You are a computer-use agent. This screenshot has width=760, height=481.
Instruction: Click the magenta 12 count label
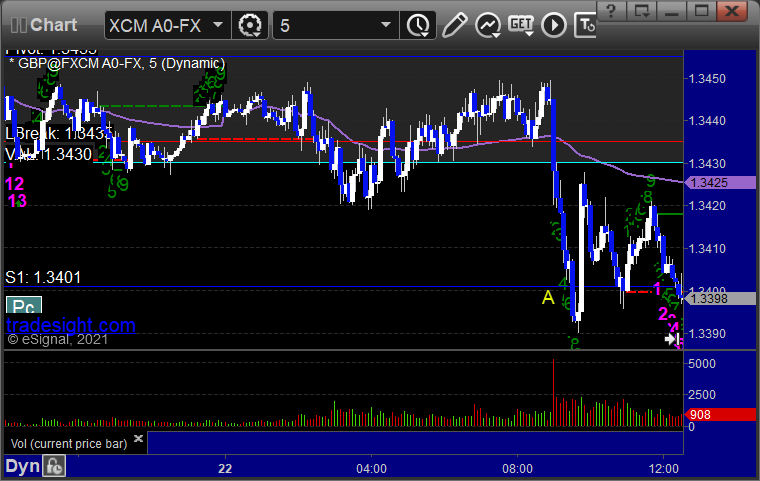(x=15, y=183)
